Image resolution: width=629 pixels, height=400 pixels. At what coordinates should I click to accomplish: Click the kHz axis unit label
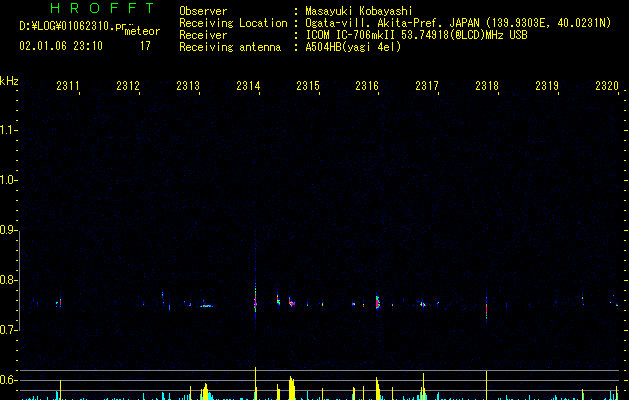click(9, 81)
